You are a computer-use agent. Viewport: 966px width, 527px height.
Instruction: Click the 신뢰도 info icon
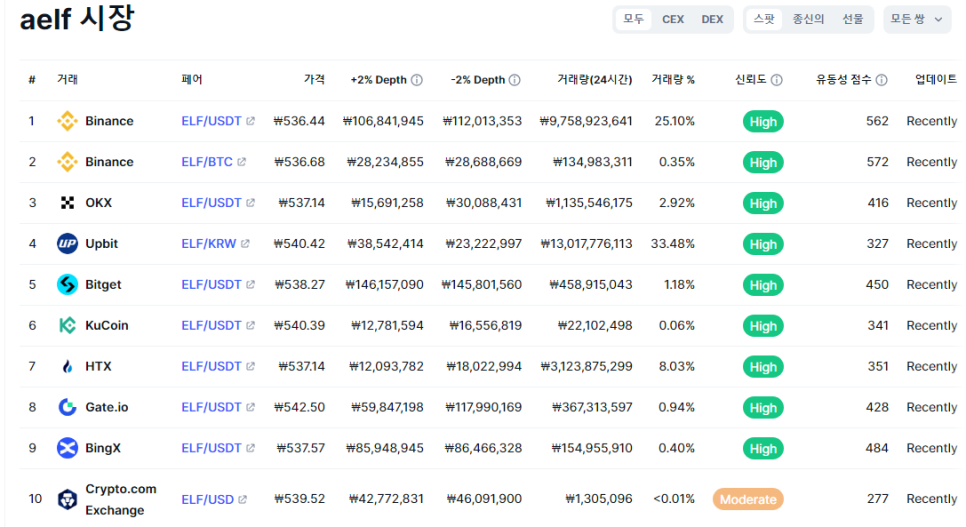777,80
